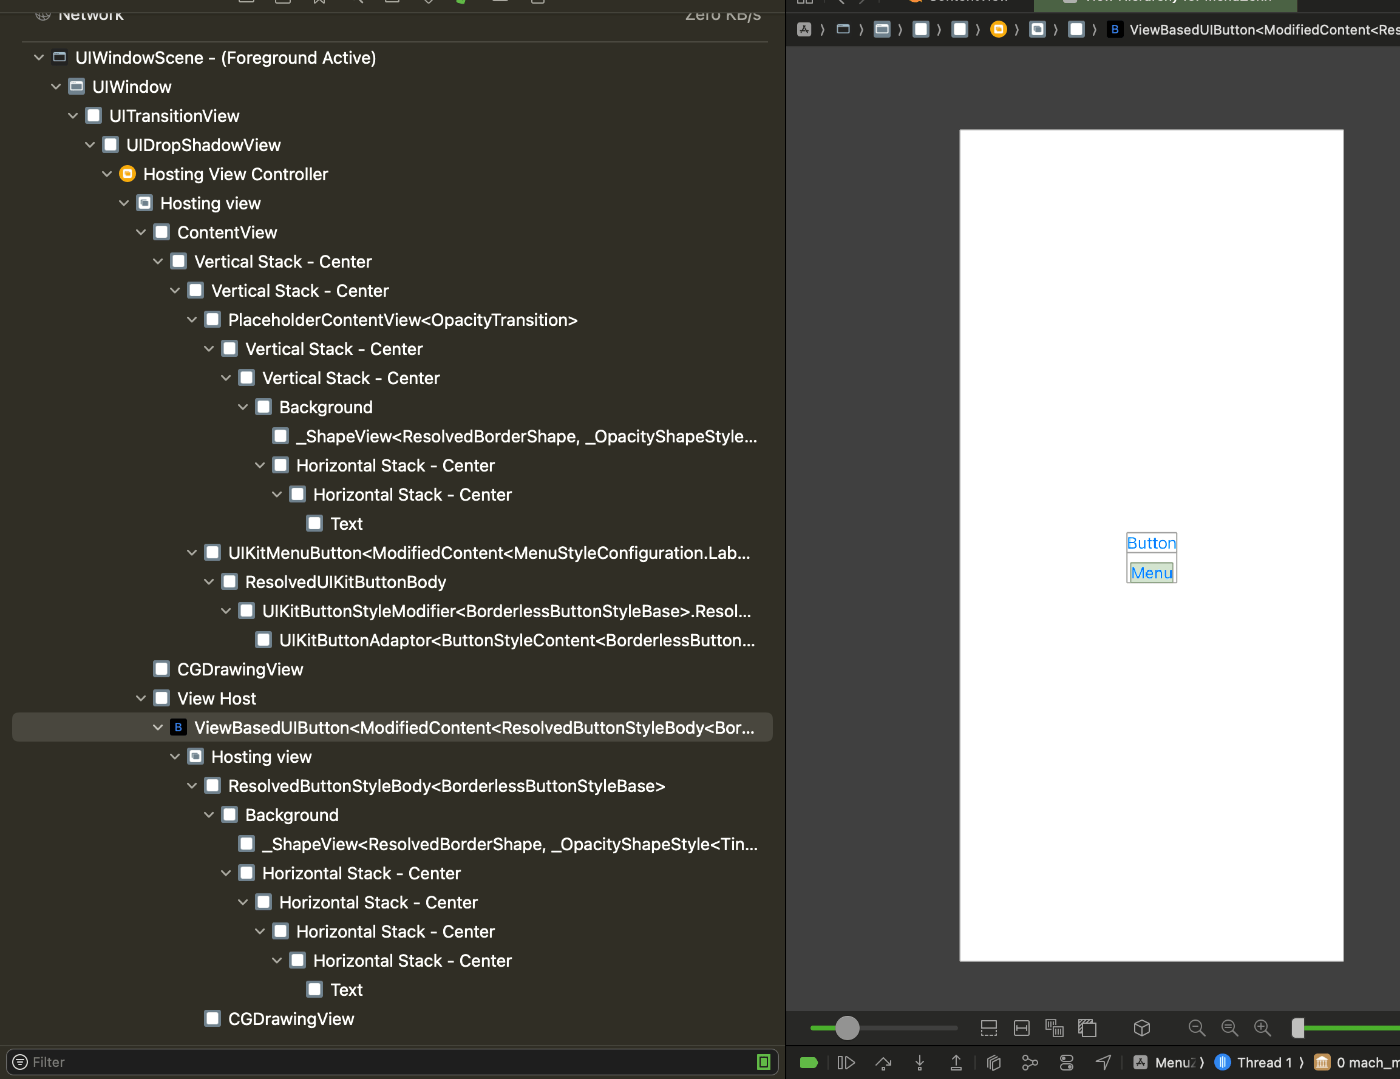Click the Step Out icon in debug bar
The height and width of the screenshot is (1079, 1400).
click(x=955, y=1062)
